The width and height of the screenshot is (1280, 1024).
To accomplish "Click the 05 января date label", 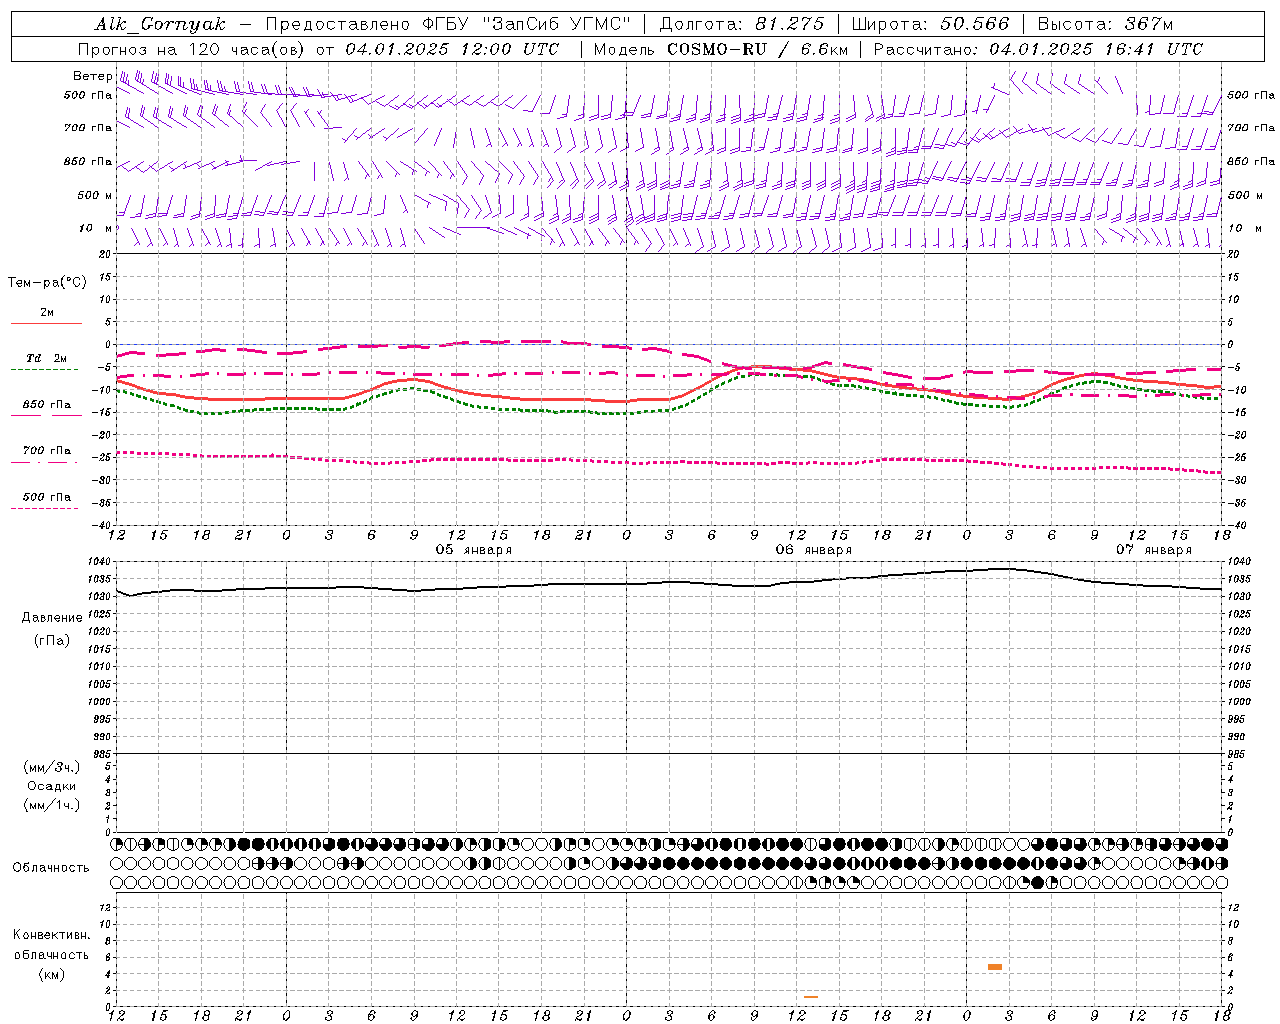I will (x=473, y=550).
